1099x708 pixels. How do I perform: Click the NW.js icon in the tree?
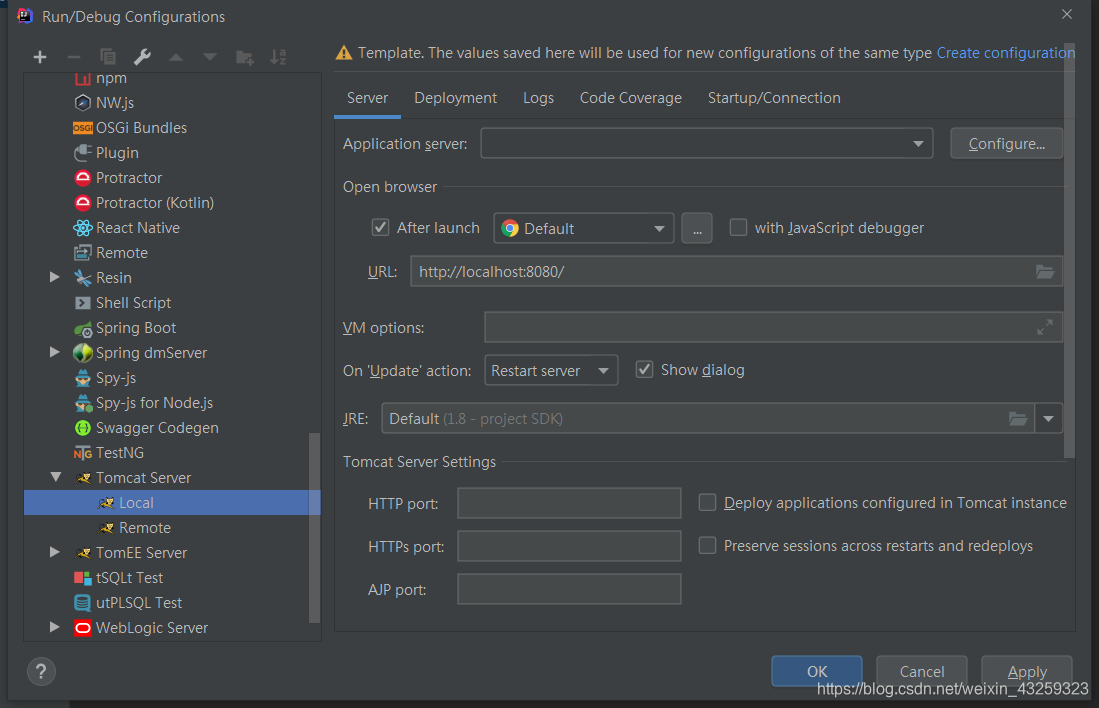tap(83, 103)
